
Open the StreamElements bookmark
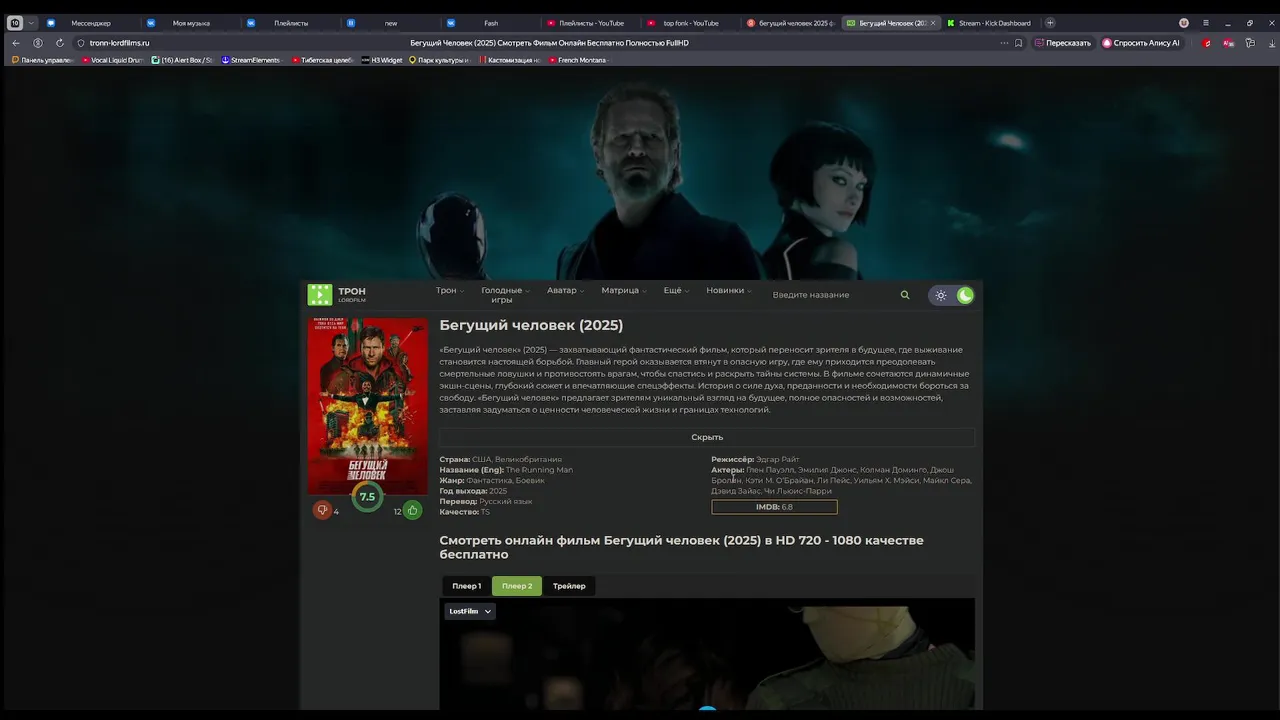pos(251,60)
